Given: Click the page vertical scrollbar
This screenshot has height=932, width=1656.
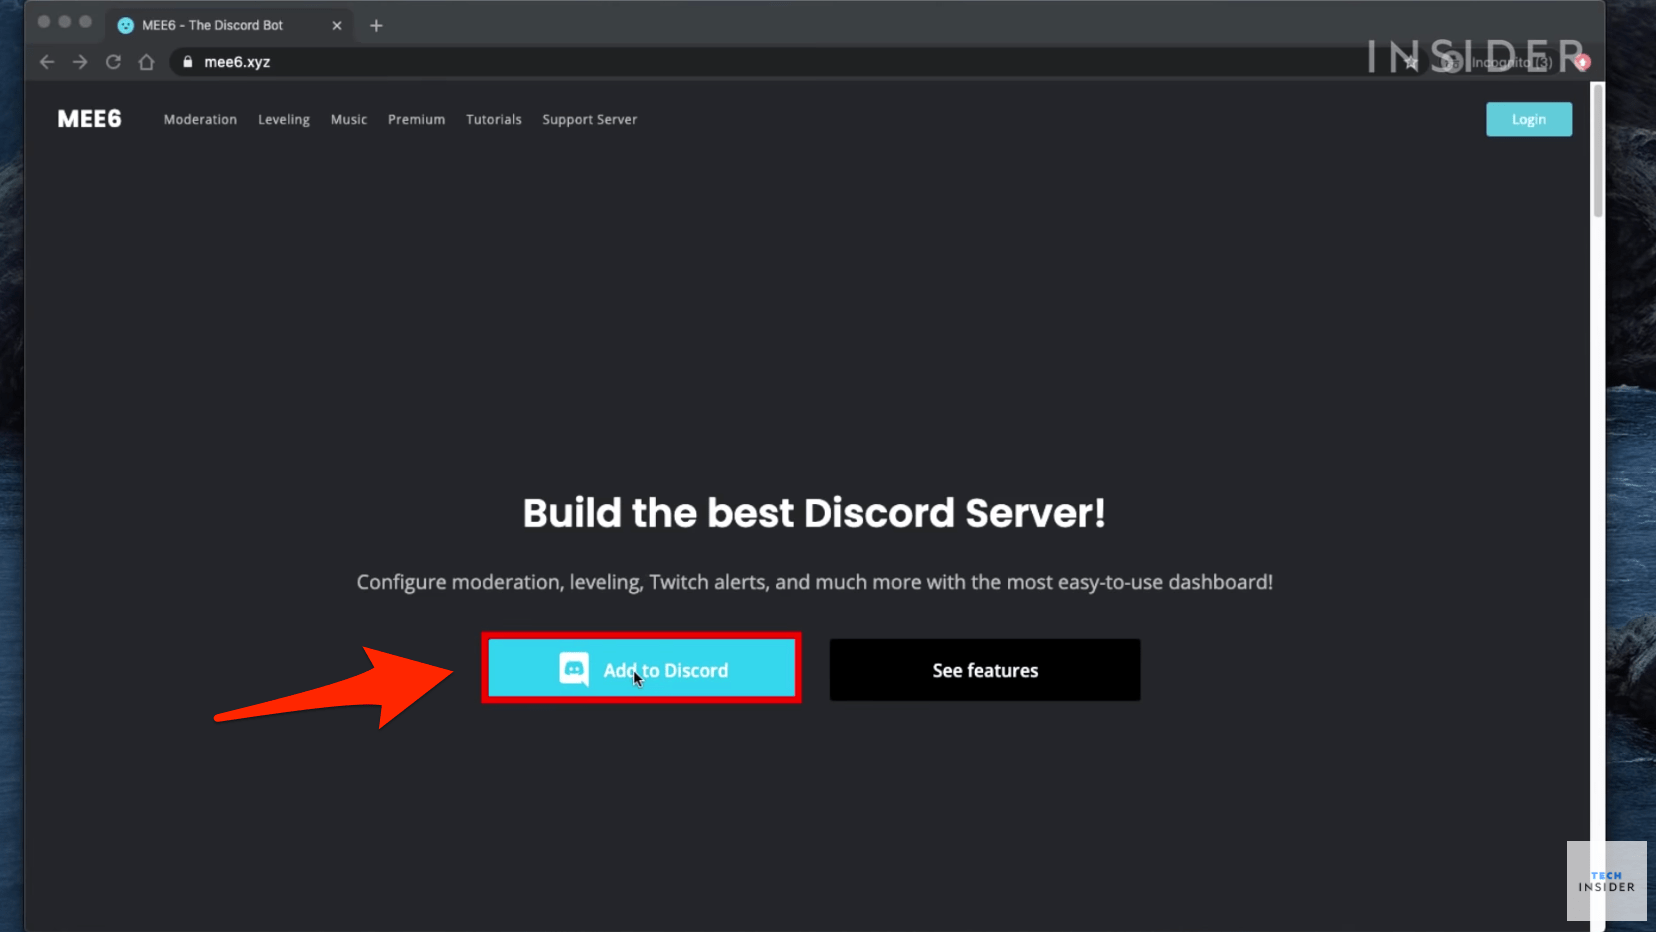Looking at the screenshot, I should point(1598,150).
